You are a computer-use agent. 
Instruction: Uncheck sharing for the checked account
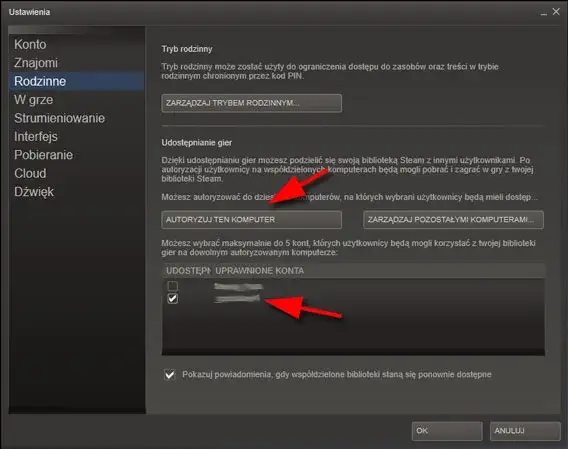(x=172, y=299)
